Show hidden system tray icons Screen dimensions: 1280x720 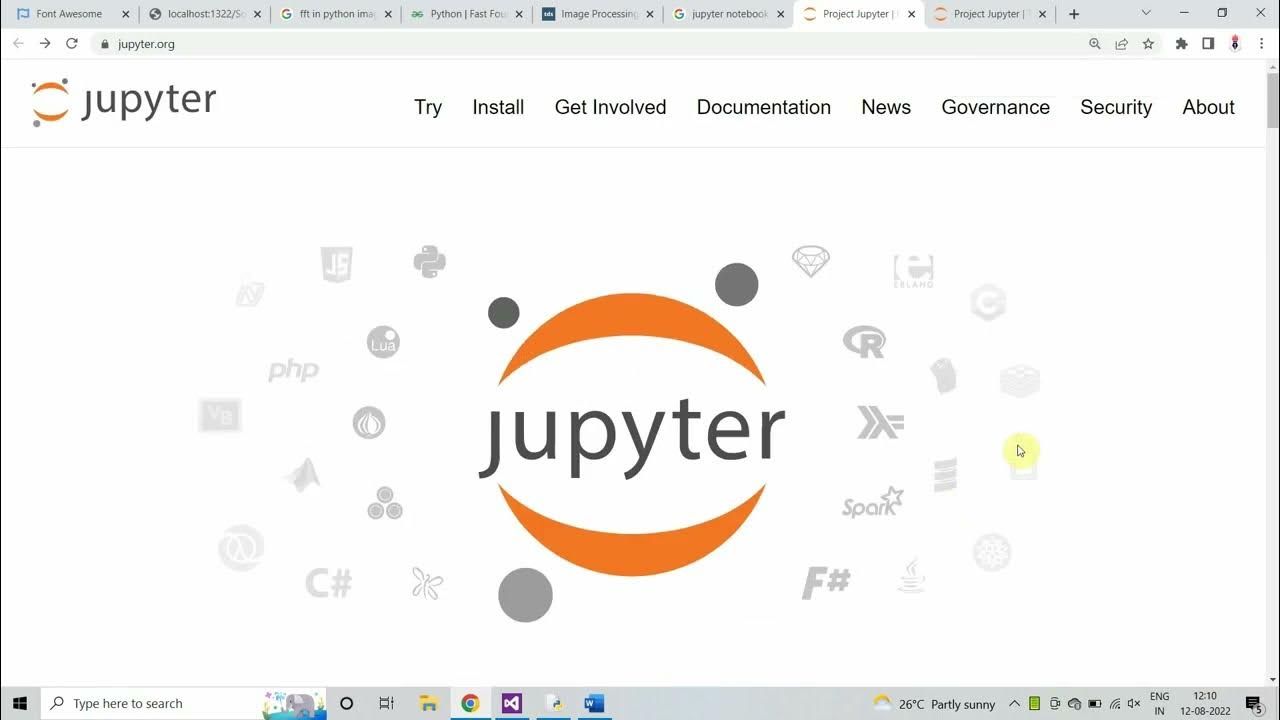coord(1014,704)
